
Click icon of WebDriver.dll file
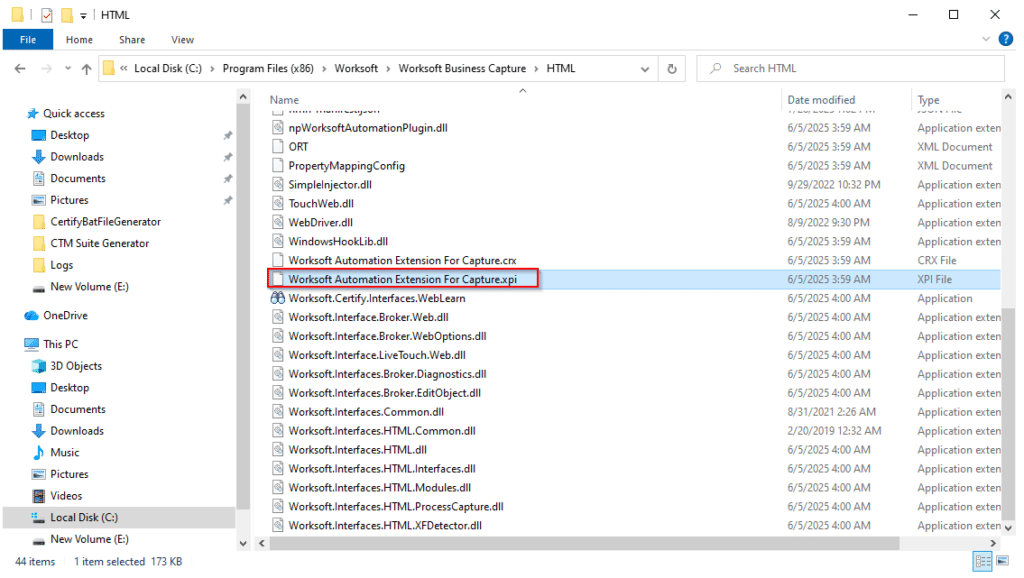278,223
